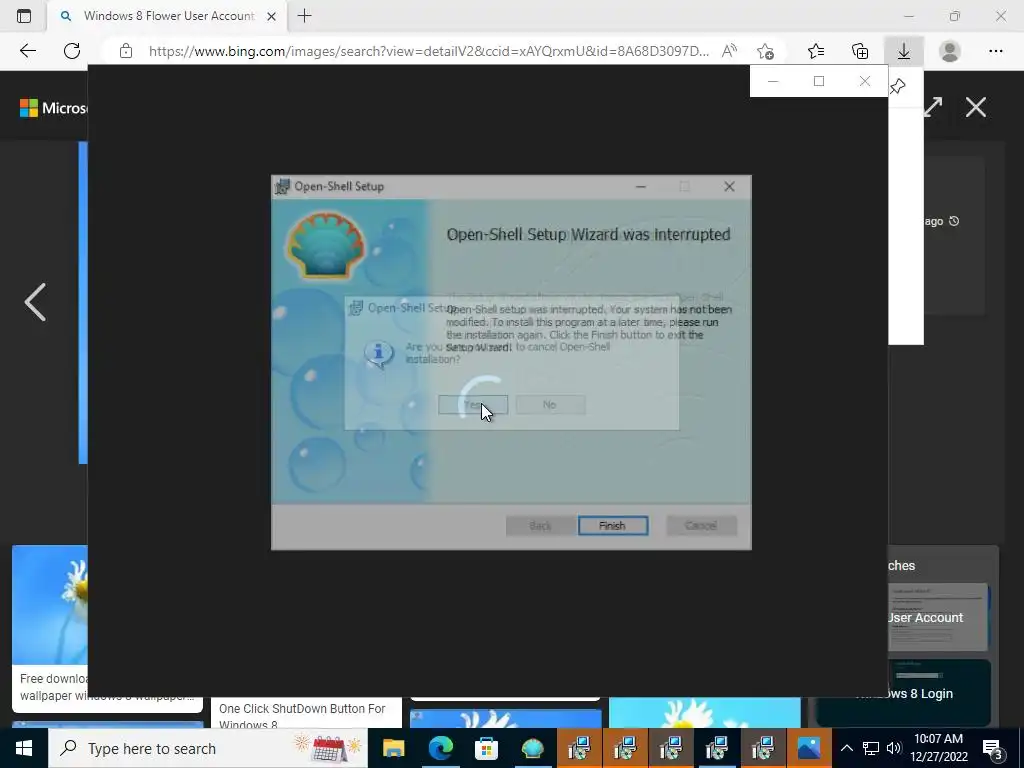Add this page to favorites

tap(765, 51)
